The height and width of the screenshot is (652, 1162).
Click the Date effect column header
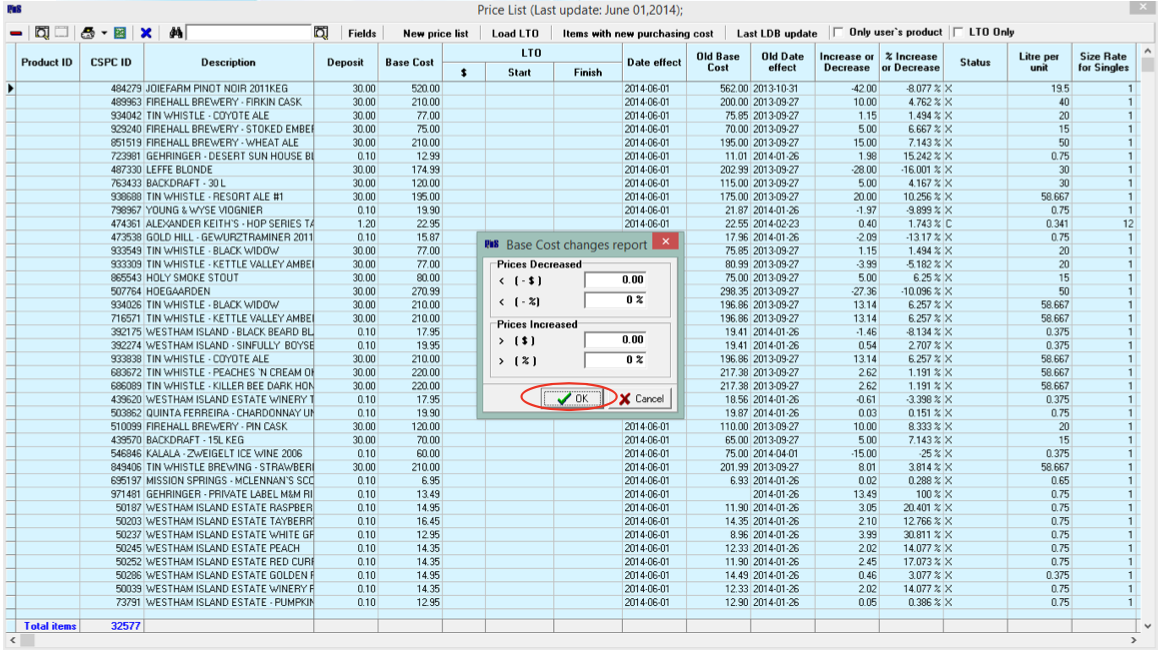(x=654, y=62)
